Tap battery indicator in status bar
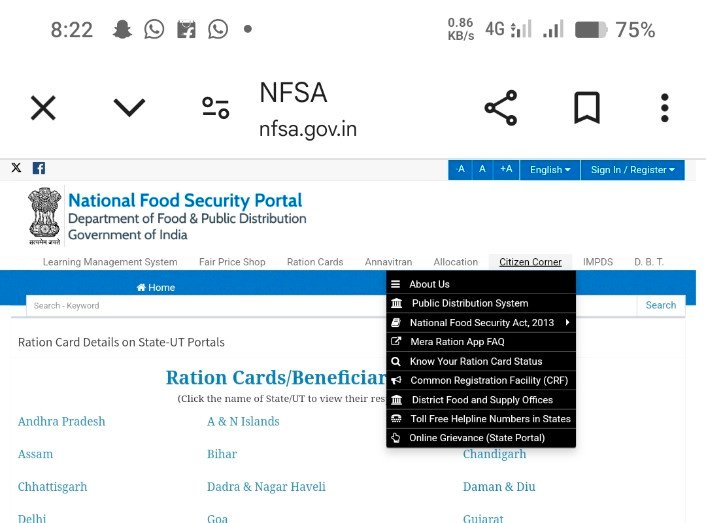 tap(591, 30)
